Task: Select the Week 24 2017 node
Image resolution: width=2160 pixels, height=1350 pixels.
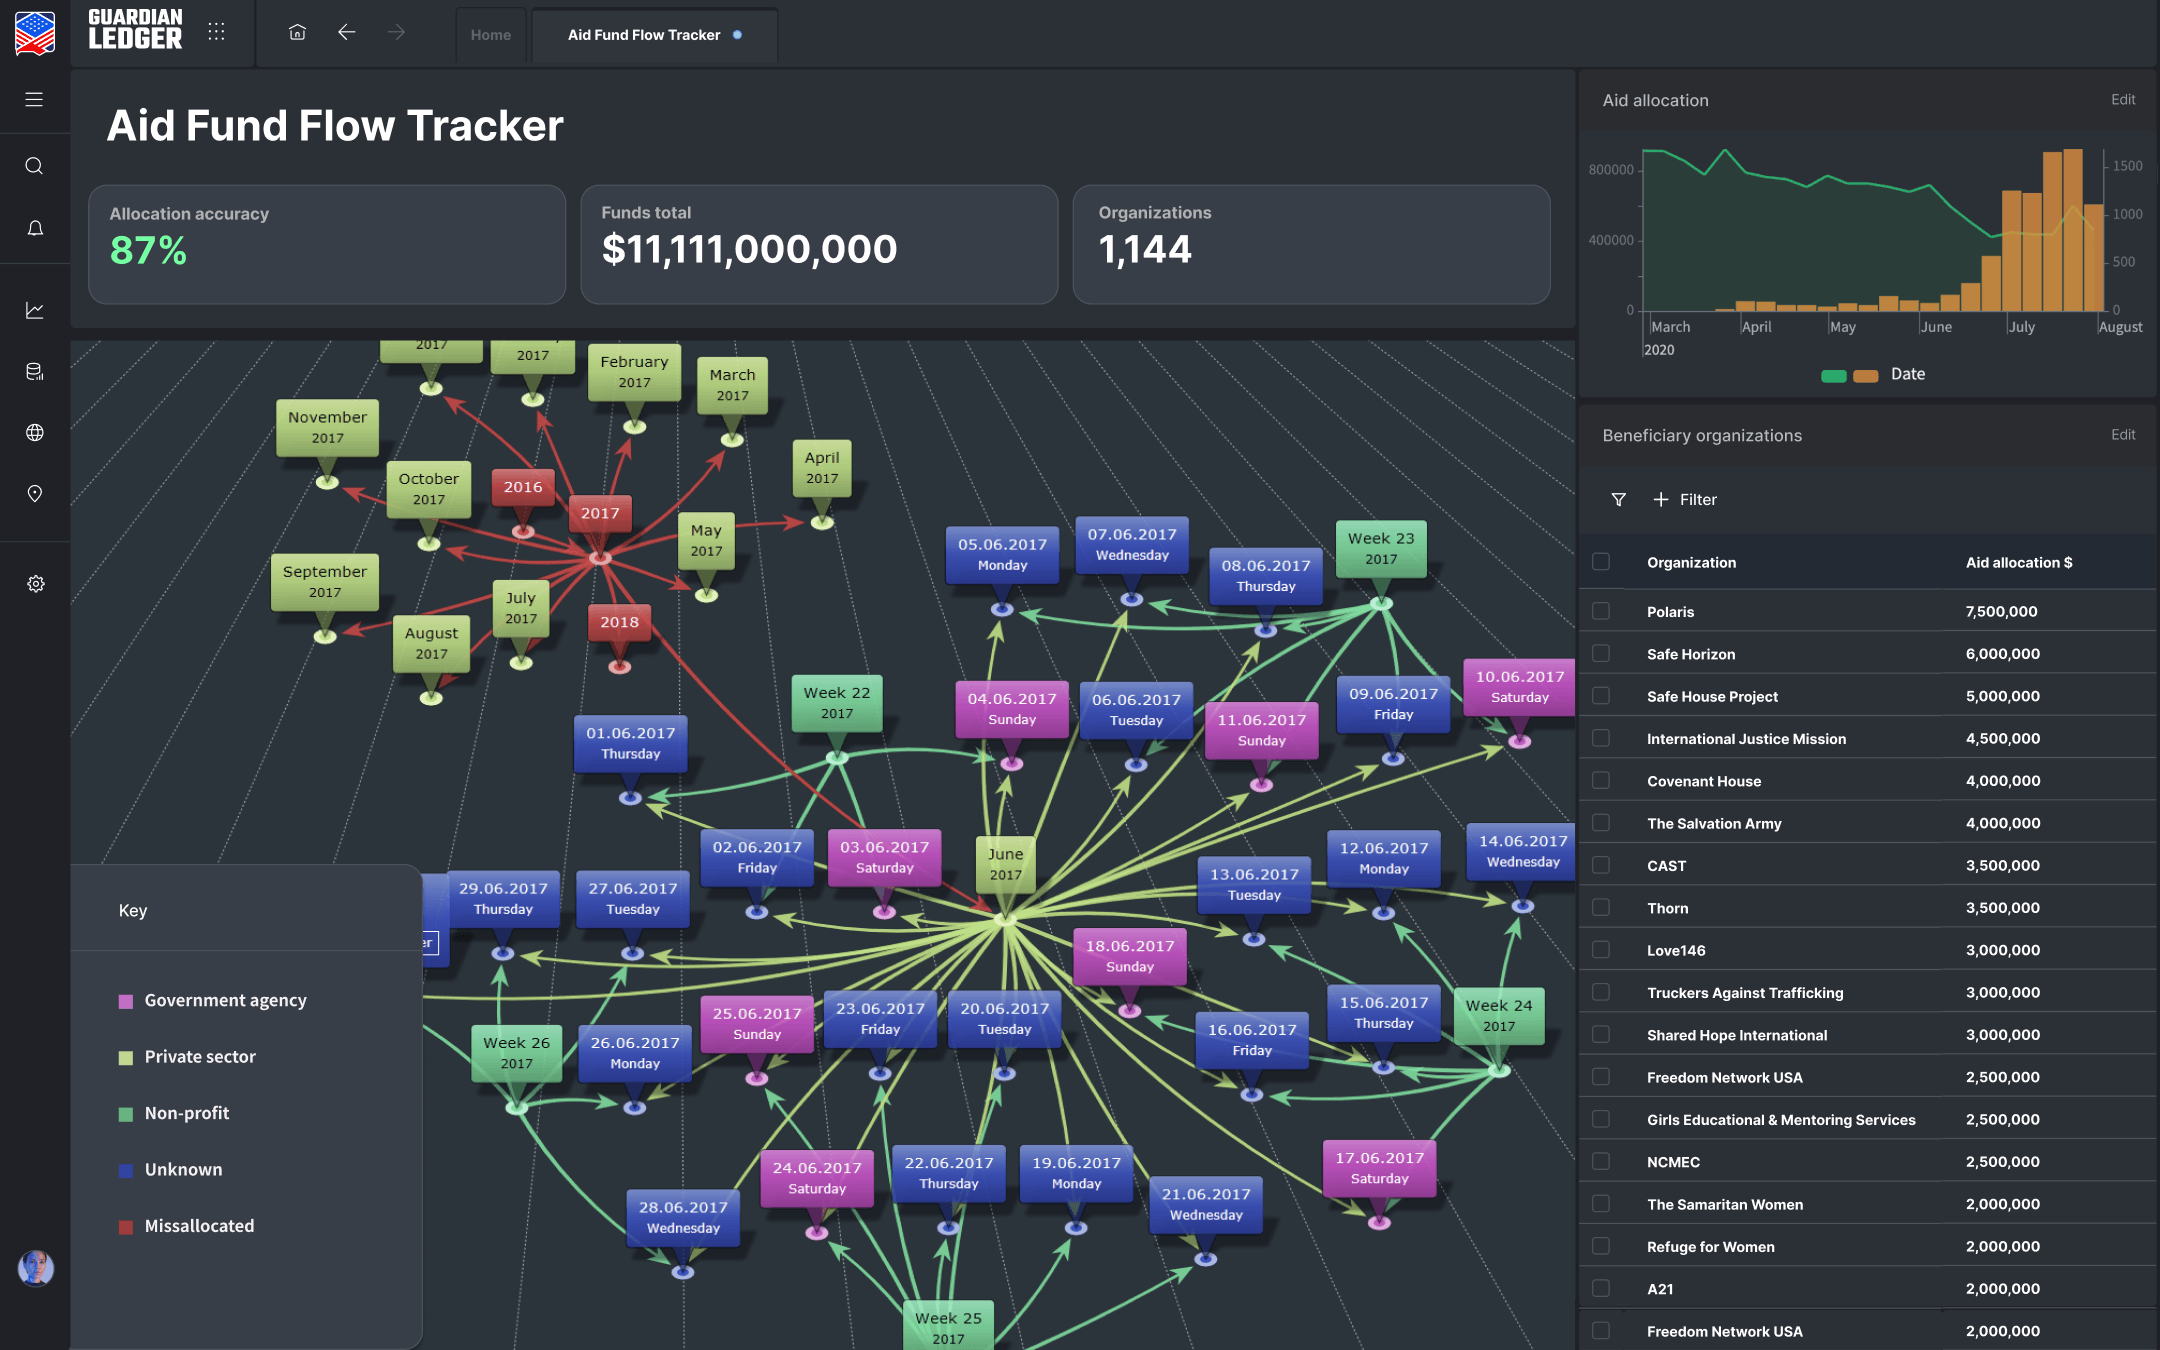Action: (1499, 1015)
